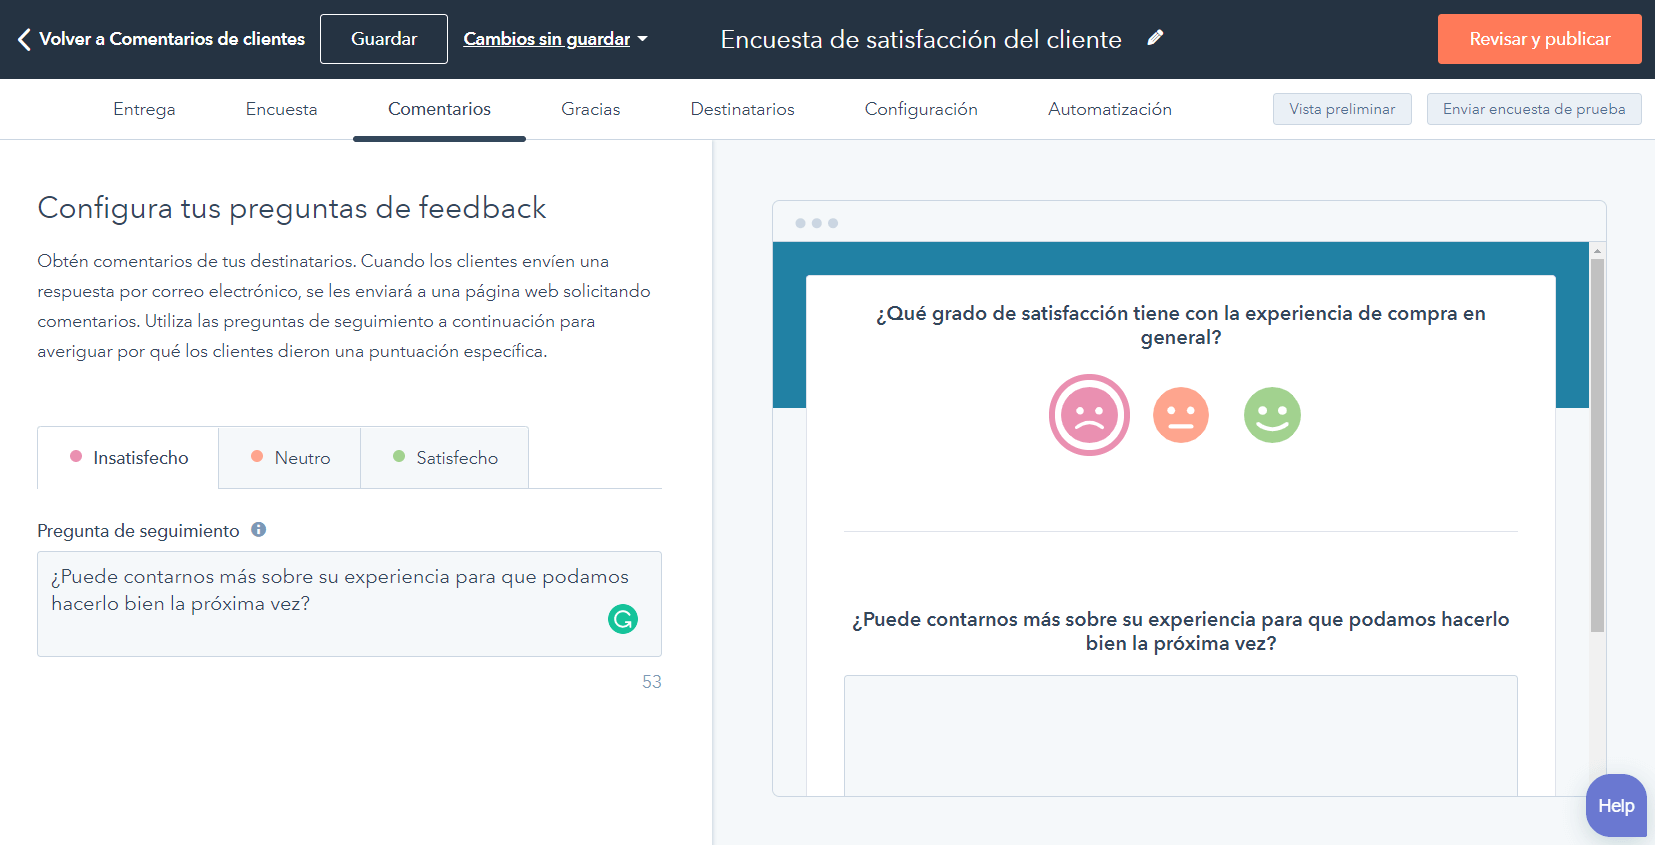Click the preview pane vertical scrollbar
Image resolution: width=1655 pixels, height=845 pixels.
click(1597, 445)
